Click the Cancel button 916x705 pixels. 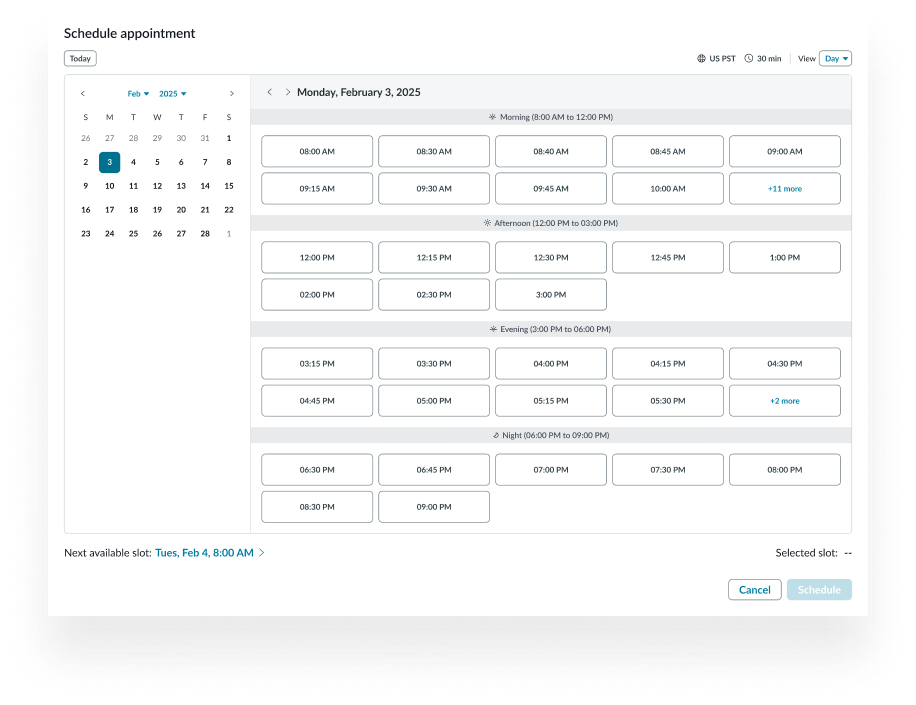point(754,589)
